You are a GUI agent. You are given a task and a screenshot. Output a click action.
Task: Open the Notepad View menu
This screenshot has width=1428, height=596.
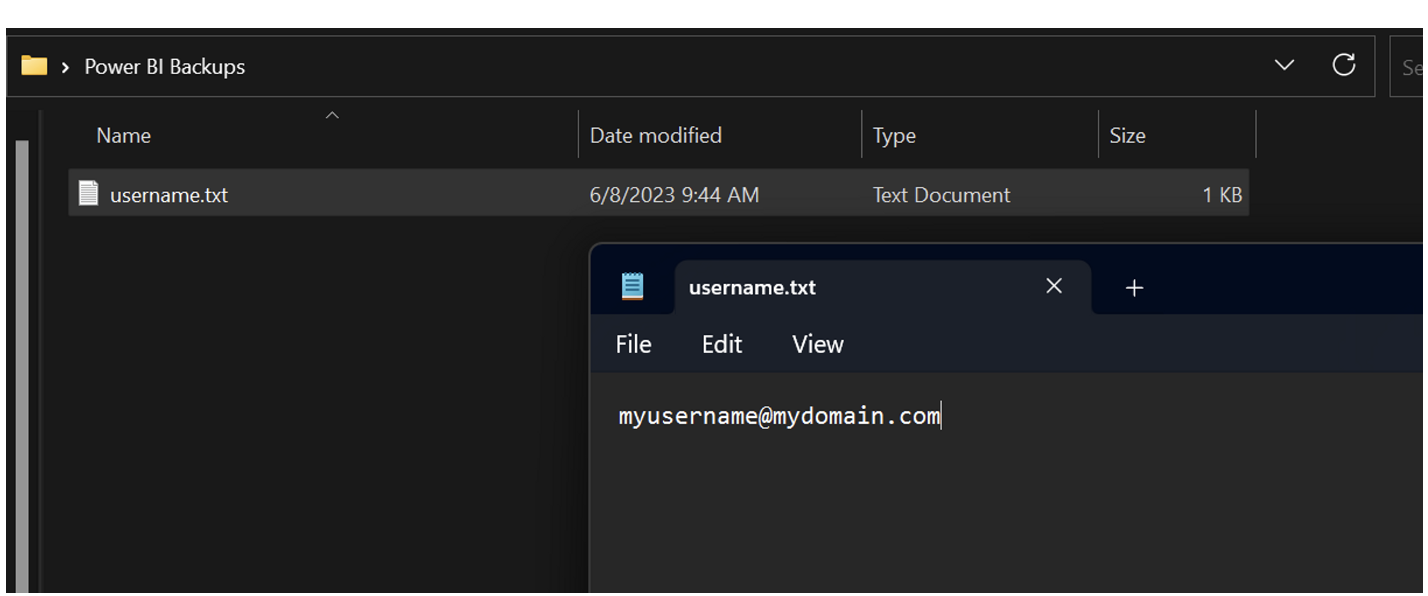pyautogui.click(x=818, y=344)
